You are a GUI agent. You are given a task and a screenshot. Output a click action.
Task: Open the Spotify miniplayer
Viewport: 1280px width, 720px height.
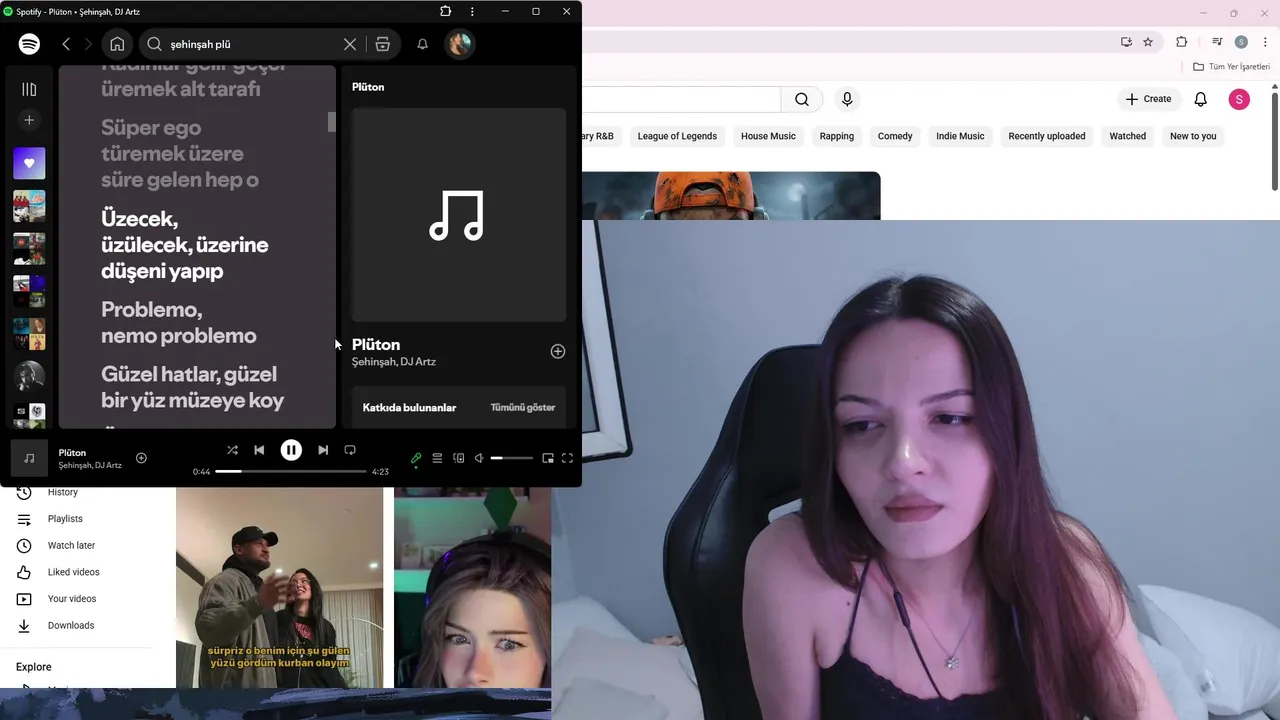point(548,458)
